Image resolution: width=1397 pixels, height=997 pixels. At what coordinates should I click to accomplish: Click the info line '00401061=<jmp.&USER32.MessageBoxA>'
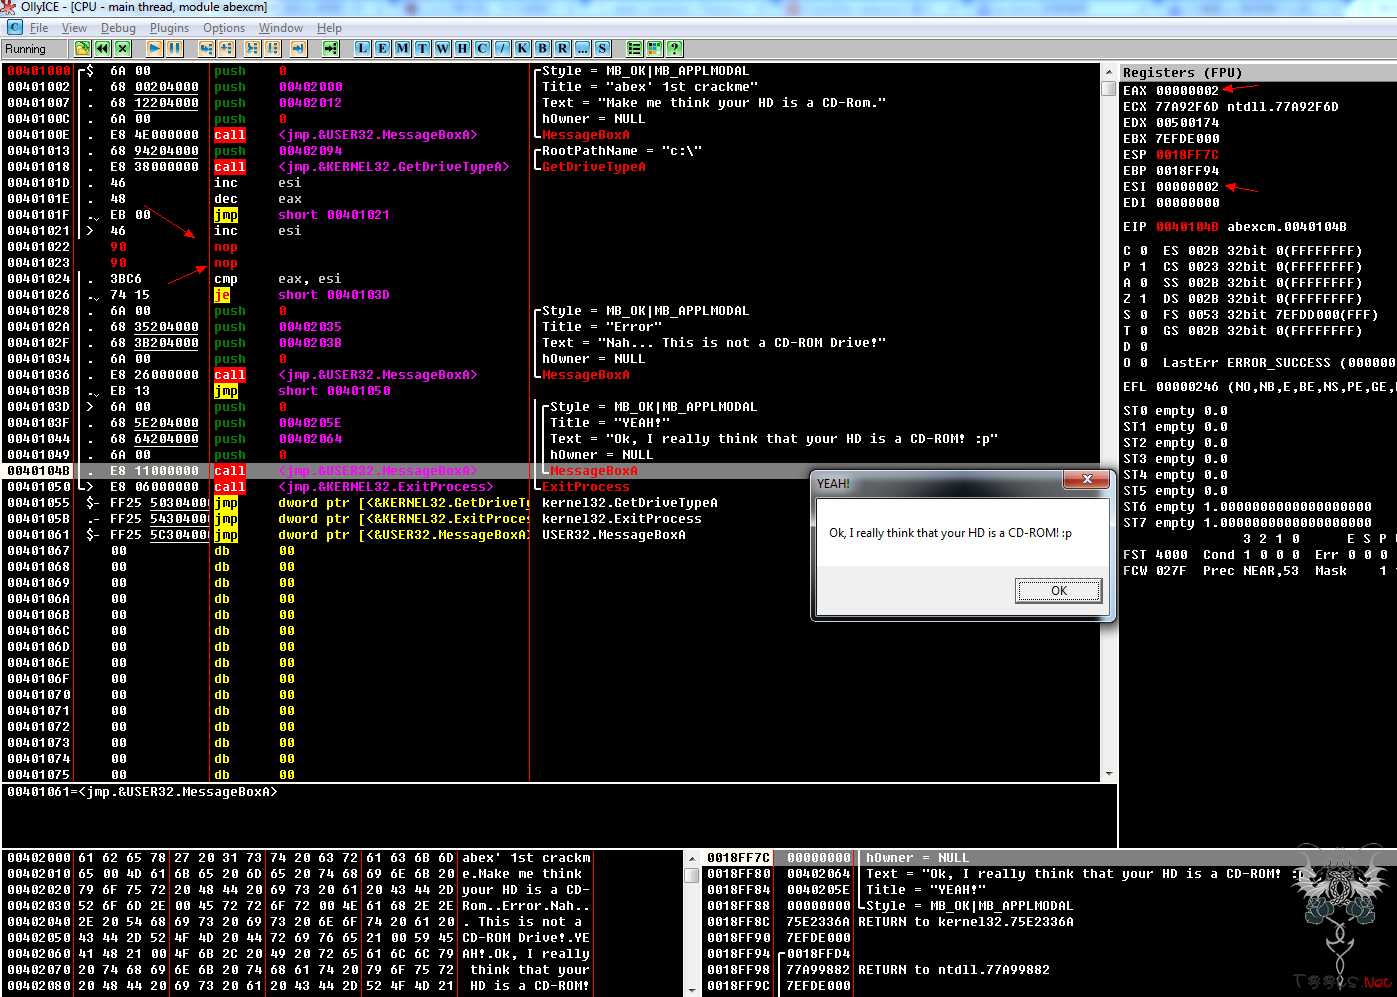142,792
